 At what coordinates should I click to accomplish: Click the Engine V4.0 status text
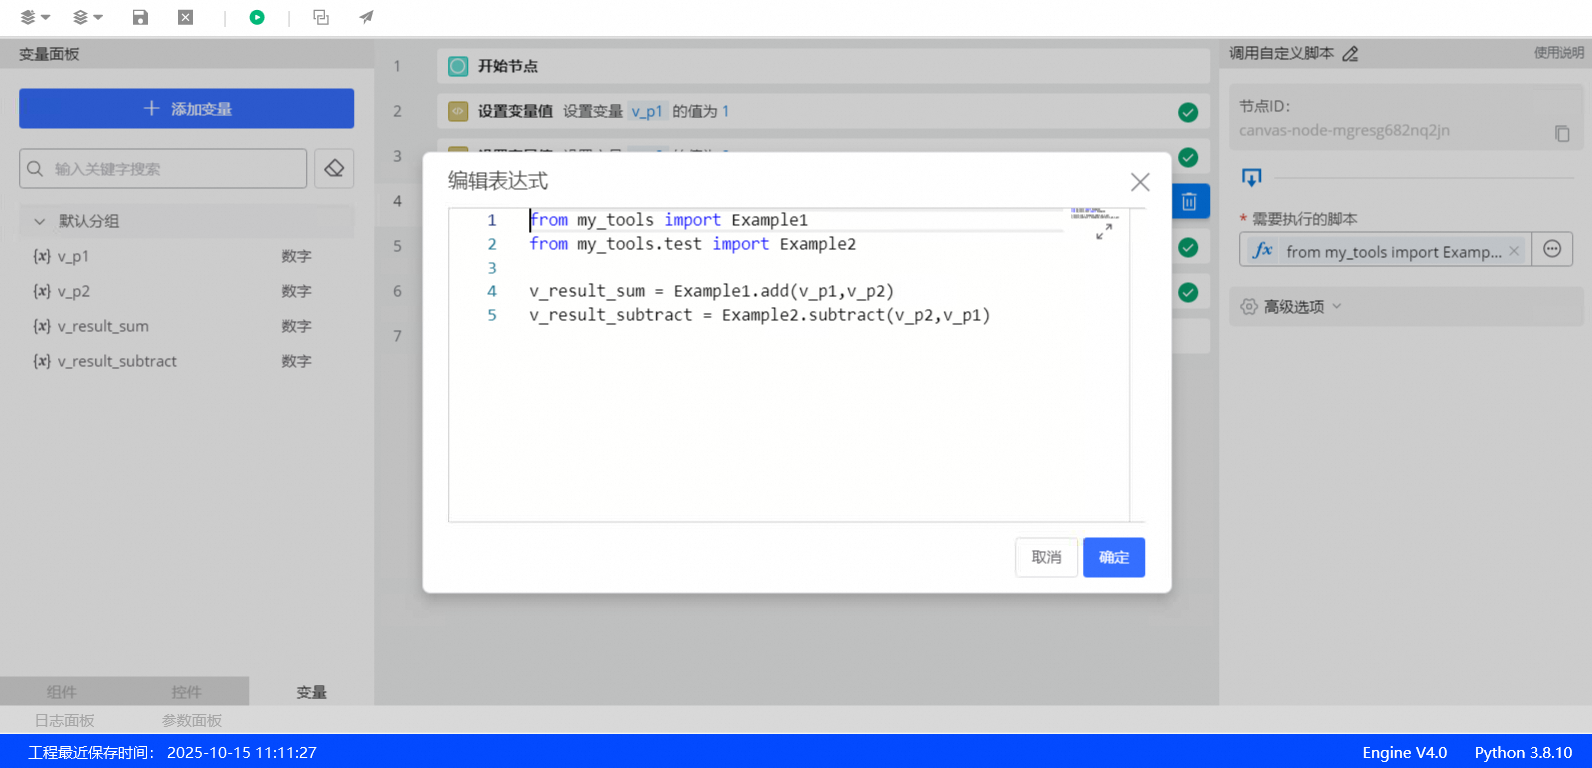(1404, 752)
